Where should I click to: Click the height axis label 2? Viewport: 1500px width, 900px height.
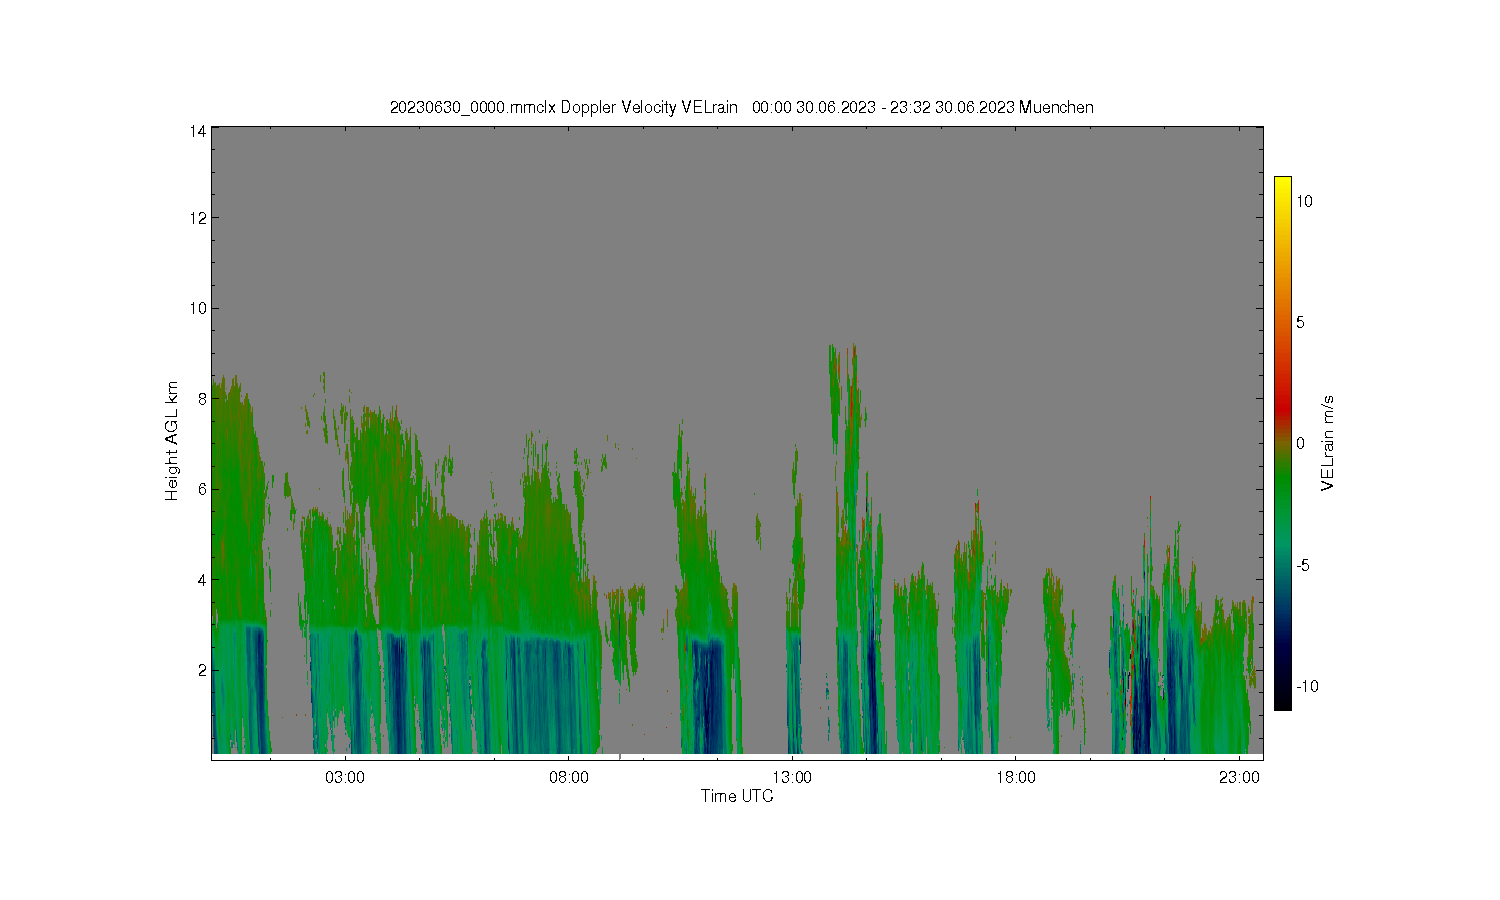click(202, 670)
